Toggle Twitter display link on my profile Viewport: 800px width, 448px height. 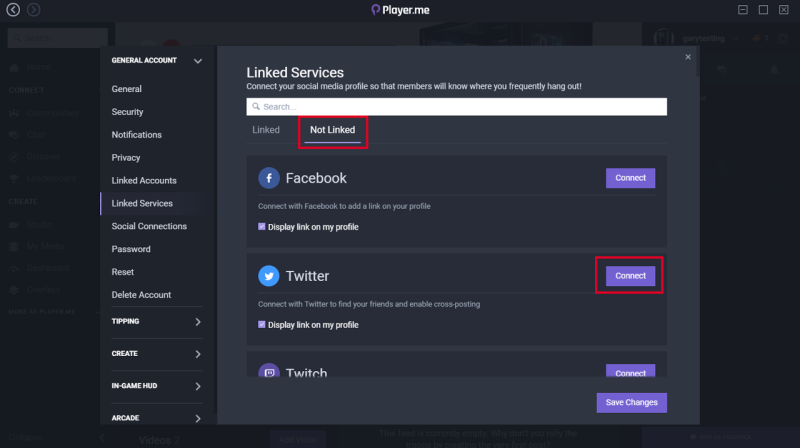(x=262, y=325)
